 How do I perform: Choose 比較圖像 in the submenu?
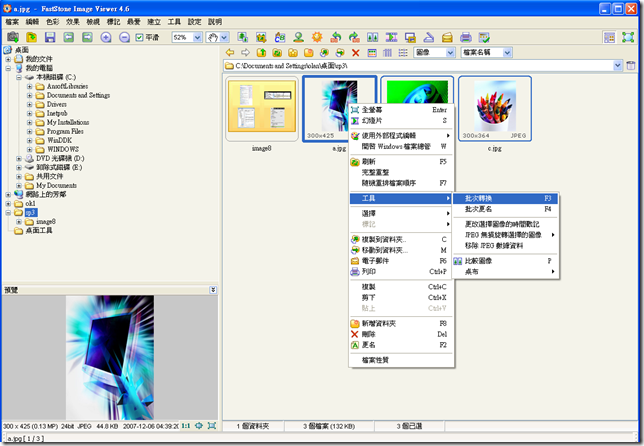(506, 261)
